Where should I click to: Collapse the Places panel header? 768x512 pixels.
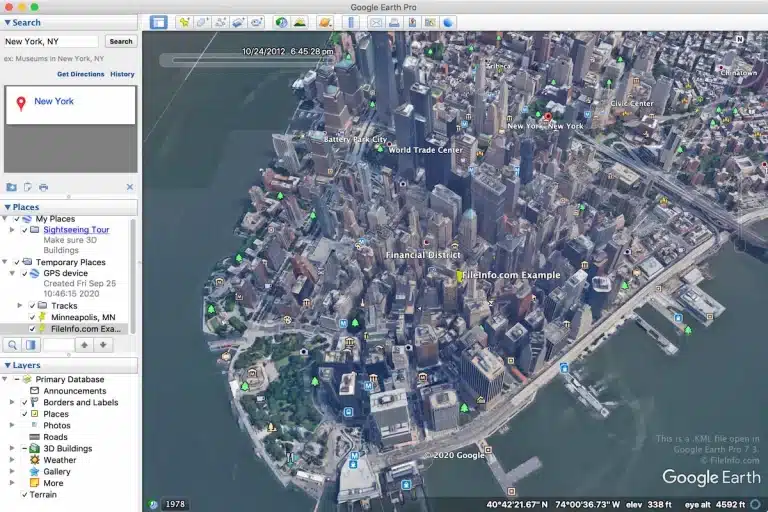(x=7, y=208)
